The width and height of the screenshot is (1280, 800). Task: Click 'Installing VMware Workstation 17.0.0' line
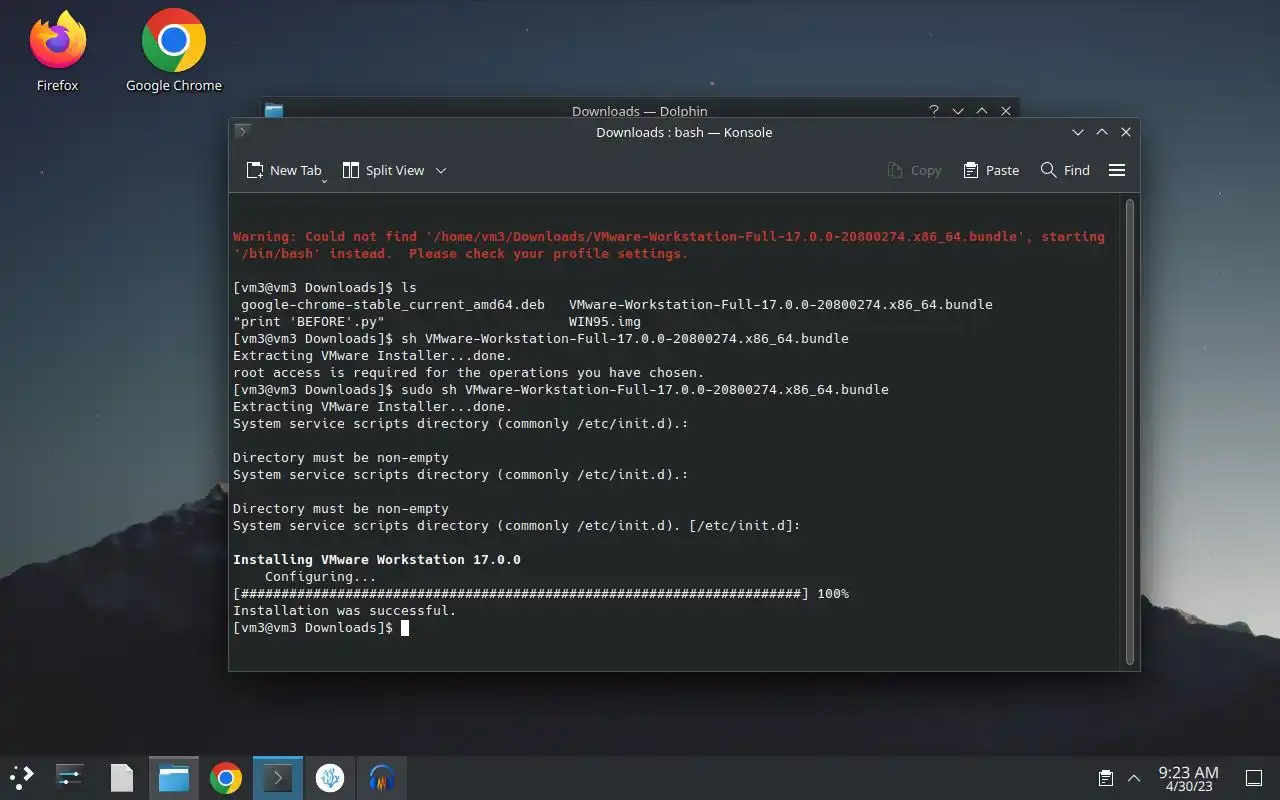[377, 560]
